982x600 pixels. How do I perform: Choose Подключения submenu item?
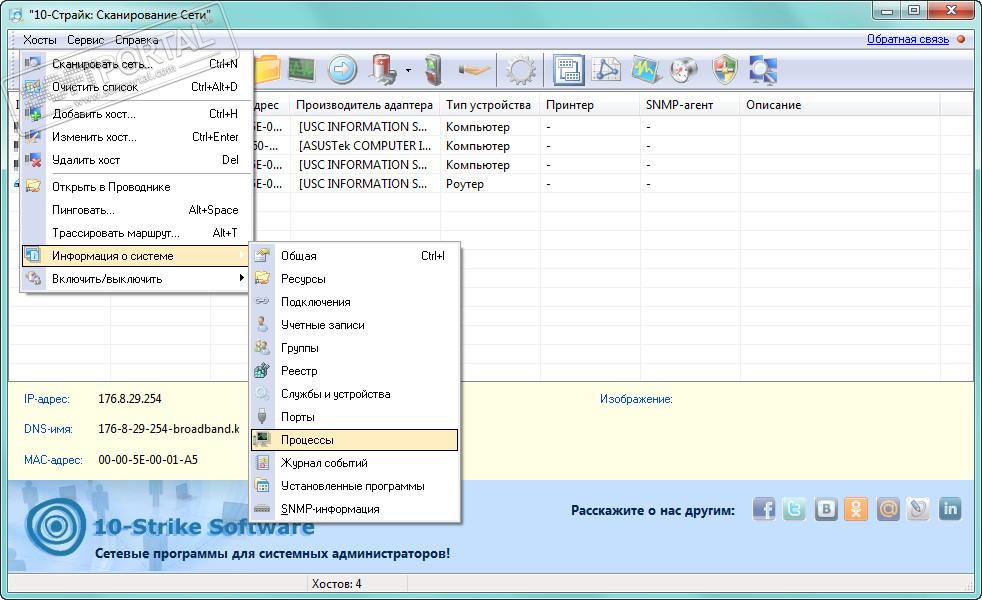point(354,303)
